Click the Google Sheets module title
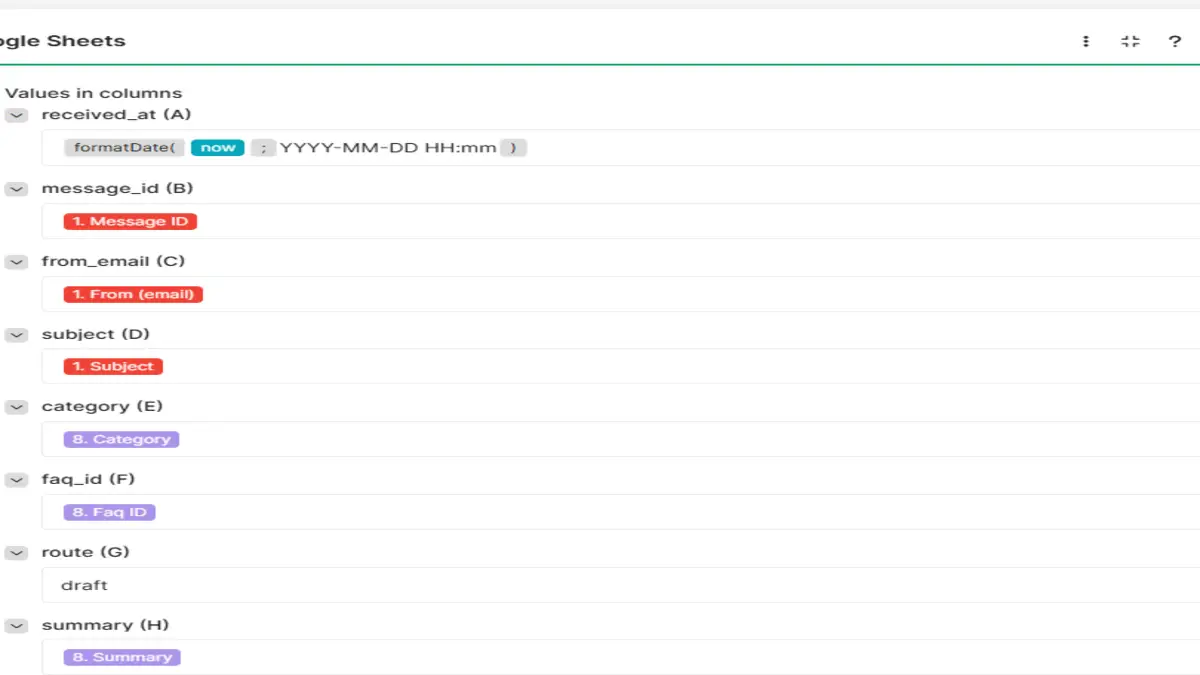Viewport: 1200px width, 675px height. click(x=62, y=42)
